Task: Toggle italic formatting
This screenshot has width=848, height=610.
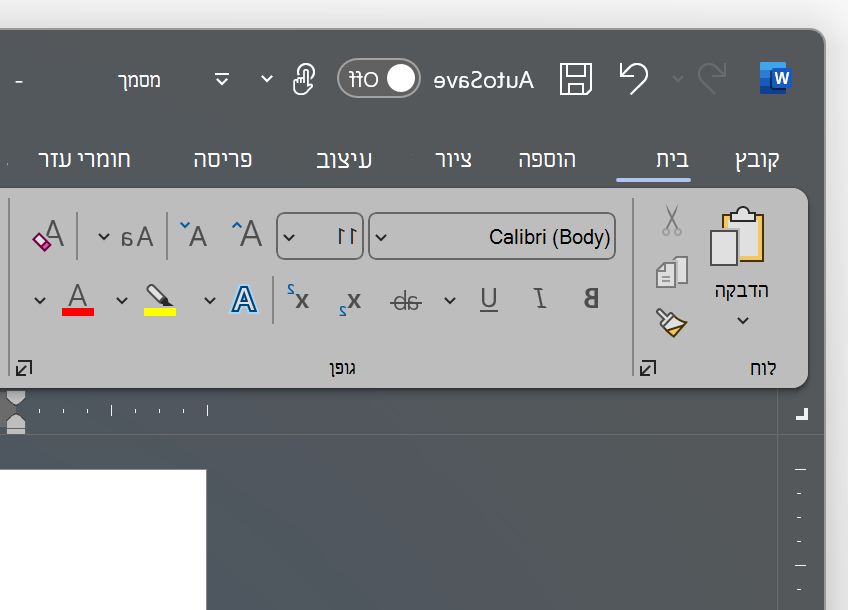Action: pyautogui.click(x=540, y=299)
